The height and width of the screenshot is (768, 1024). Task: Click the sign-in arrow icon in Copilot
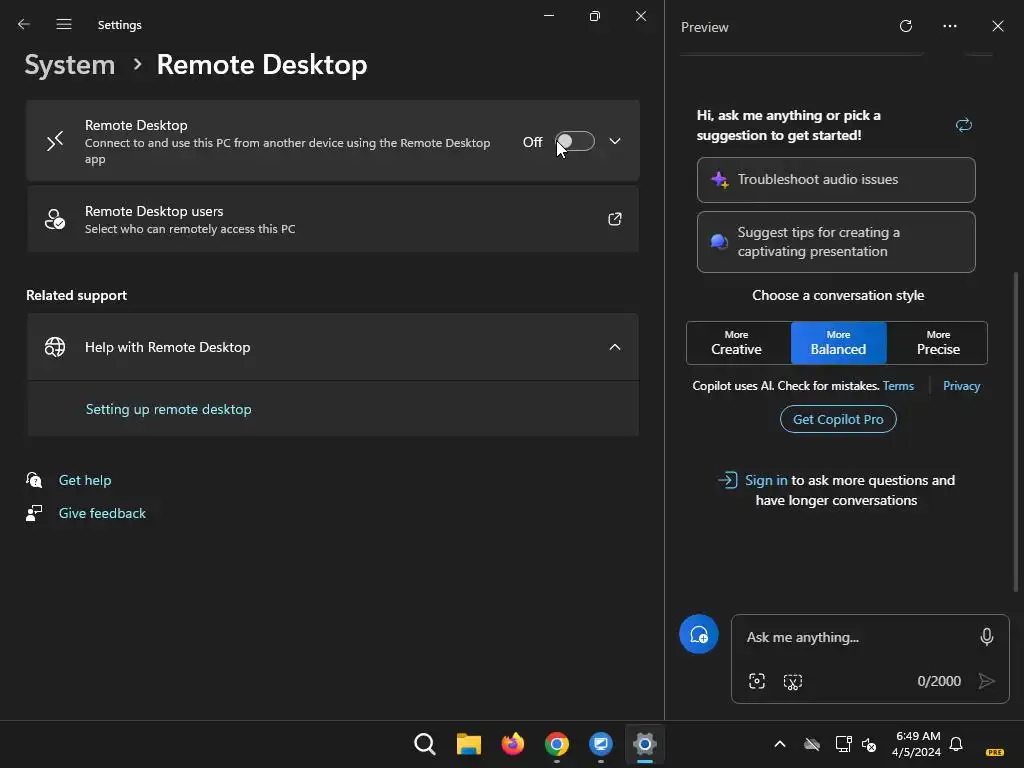(x=728, y=480)
